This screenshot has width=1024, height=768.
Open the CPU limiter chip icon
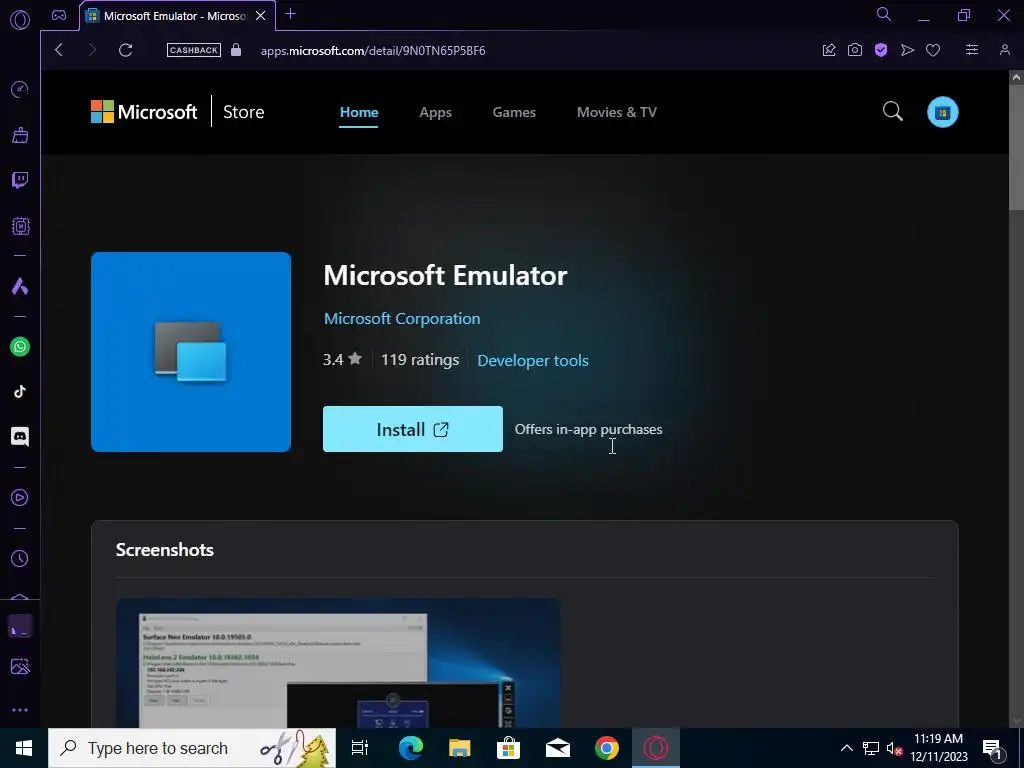20,226
